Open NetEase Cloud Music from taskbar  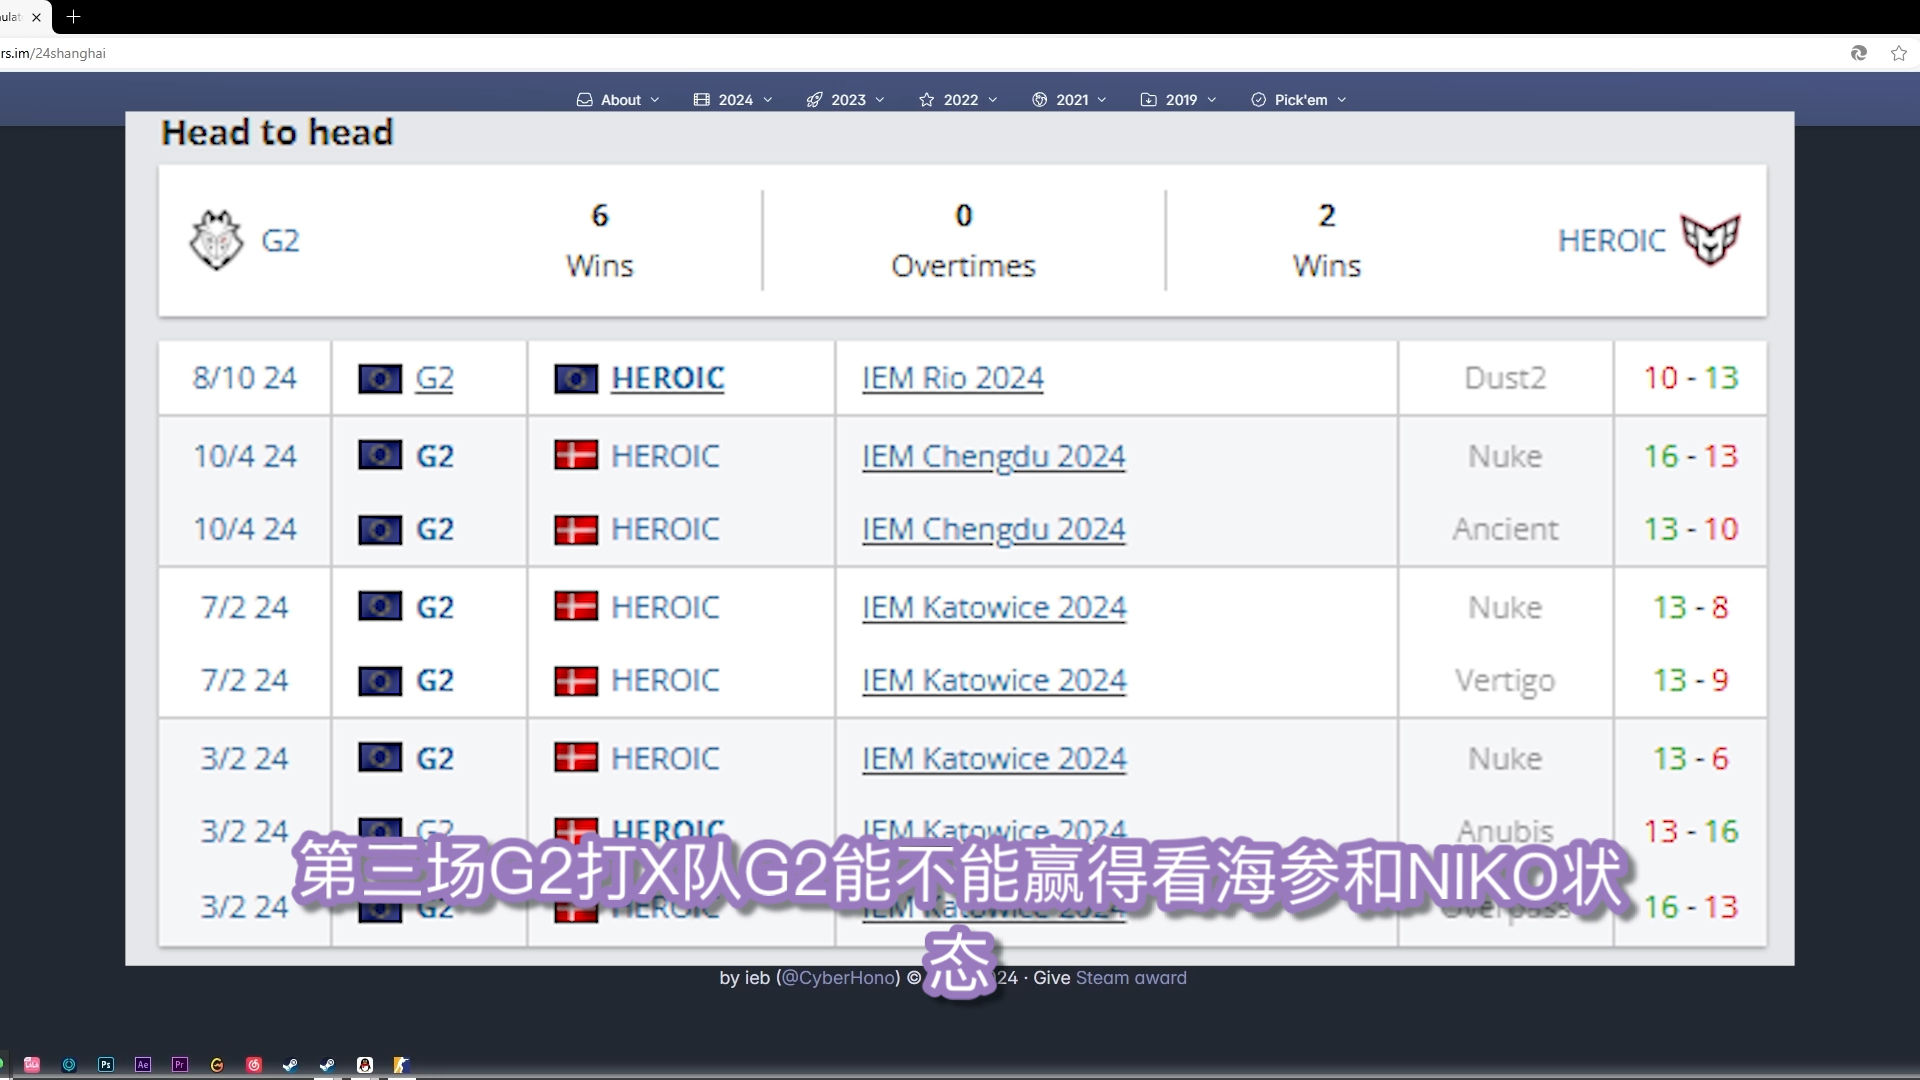pos(254,1065)
